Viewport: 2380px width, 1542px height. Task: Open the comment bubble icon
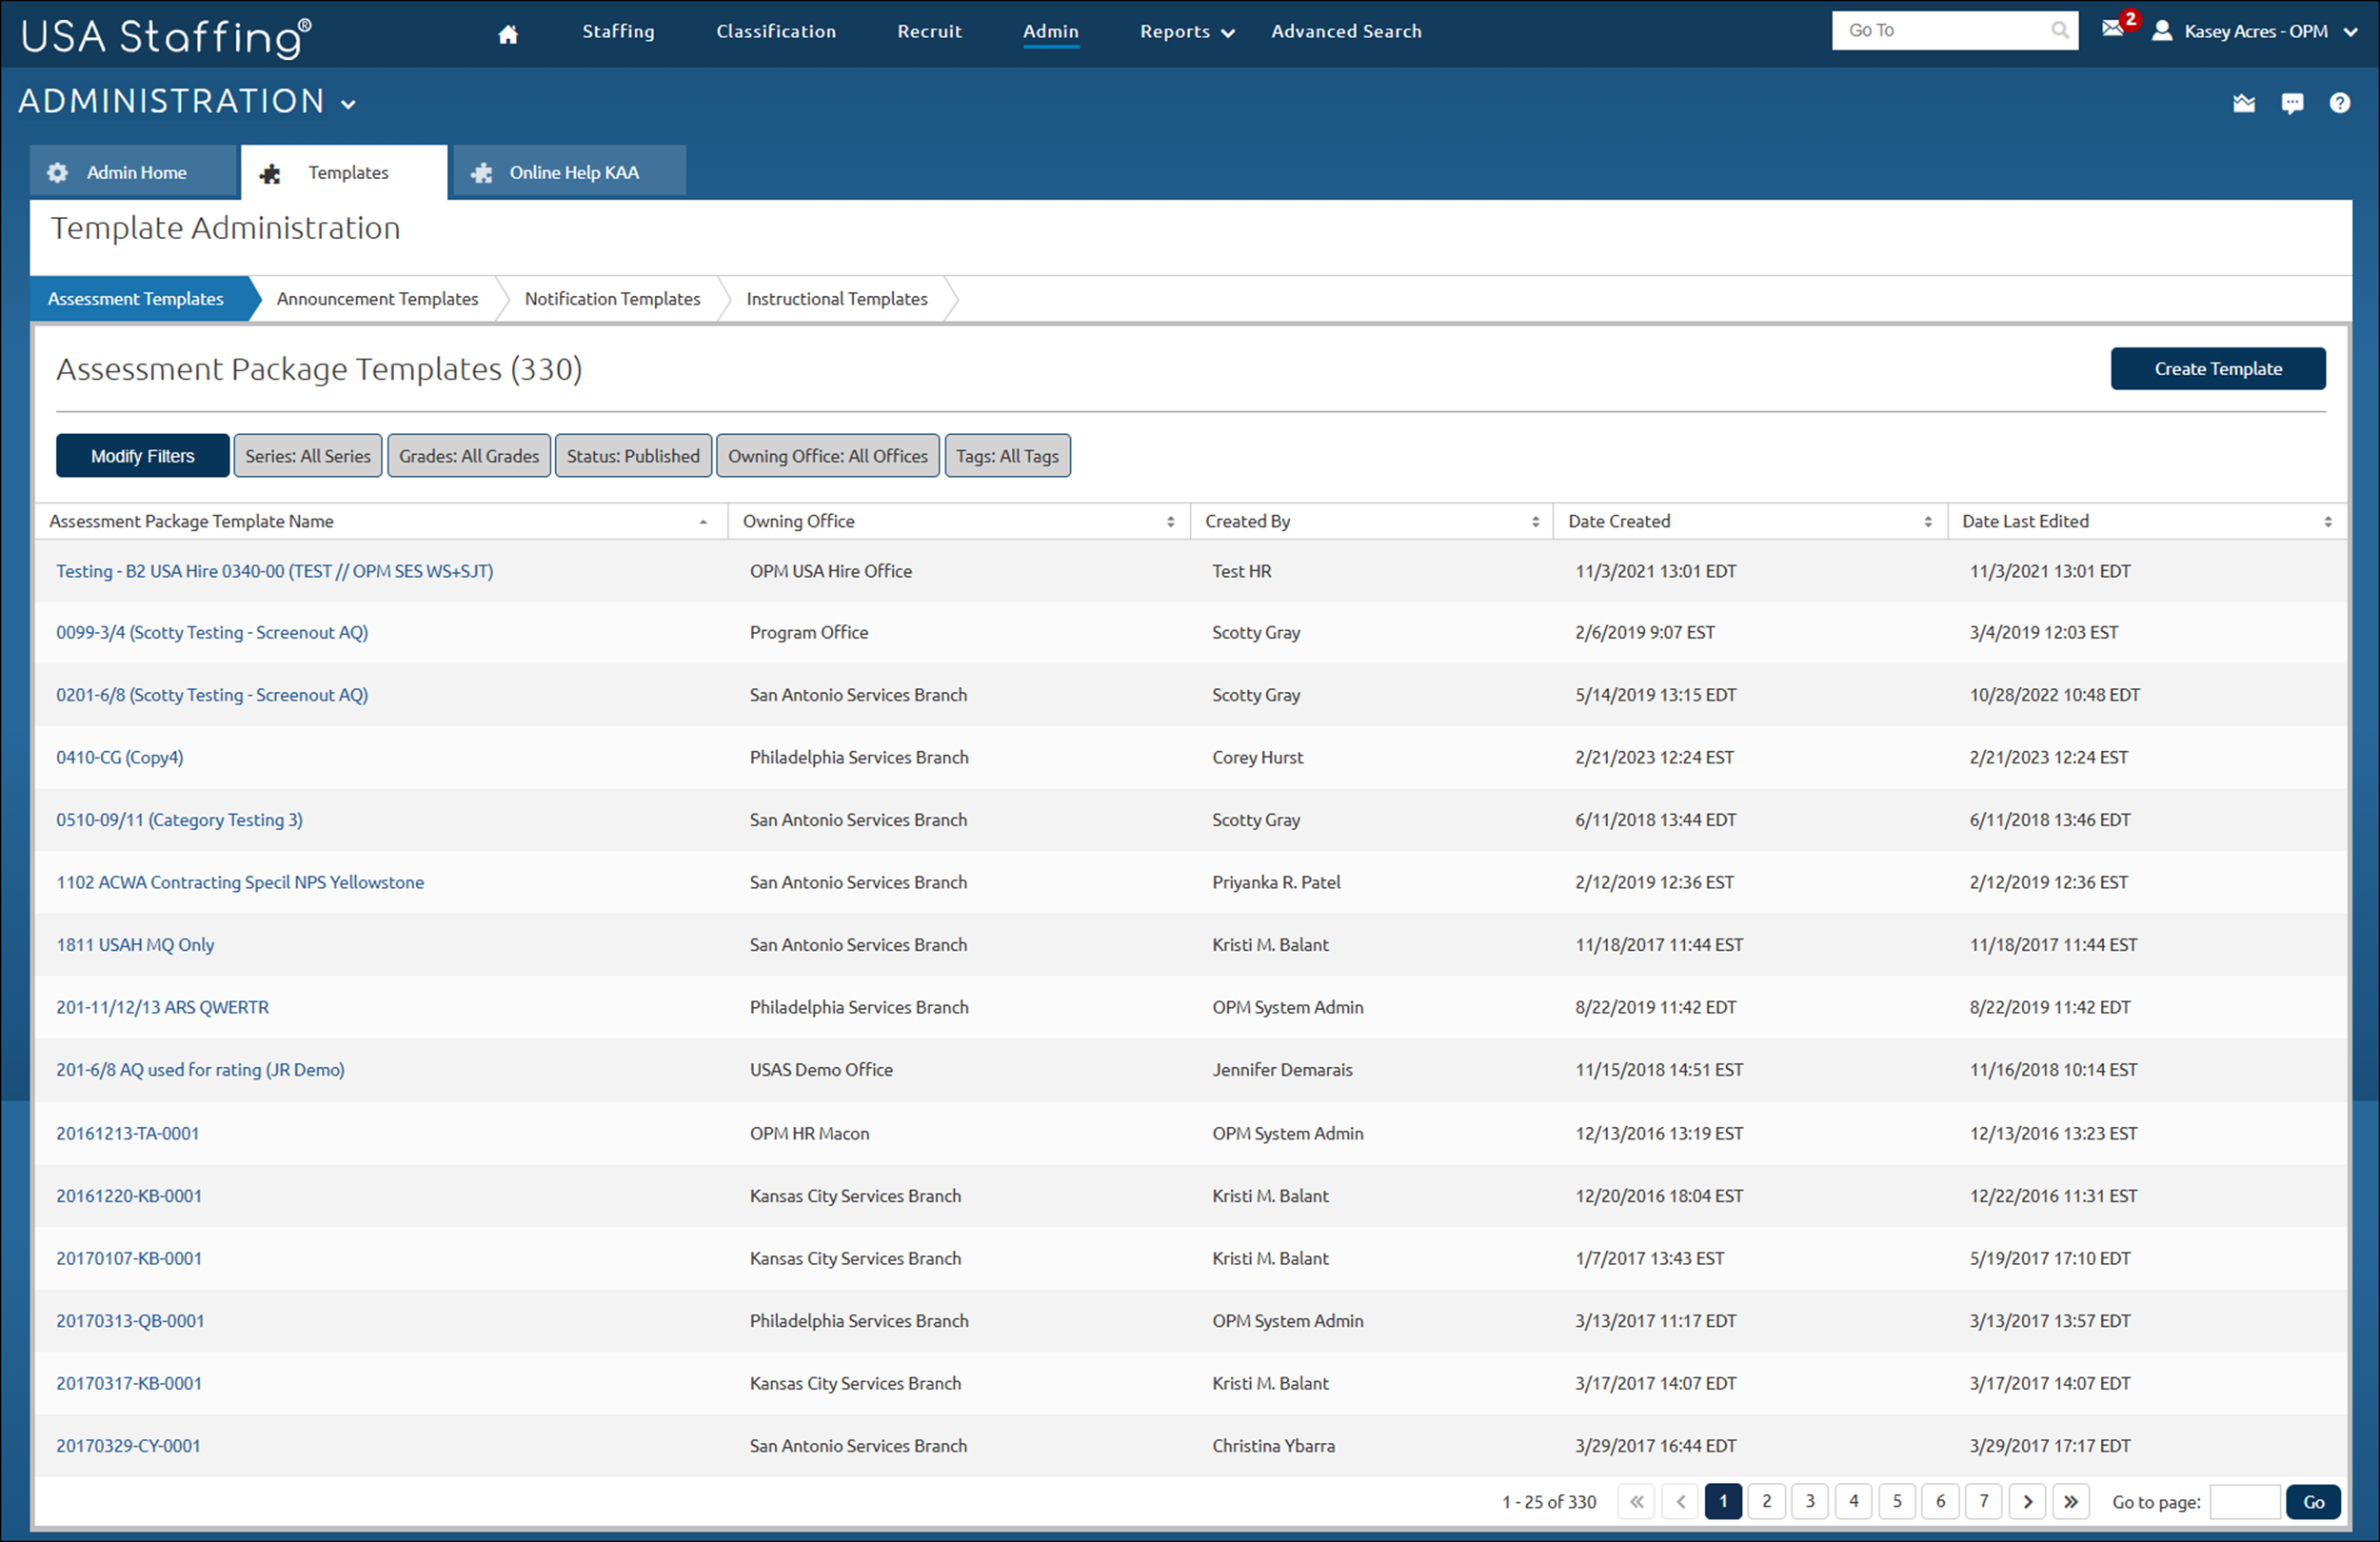pyautogui.click(x=2292, y=103)
